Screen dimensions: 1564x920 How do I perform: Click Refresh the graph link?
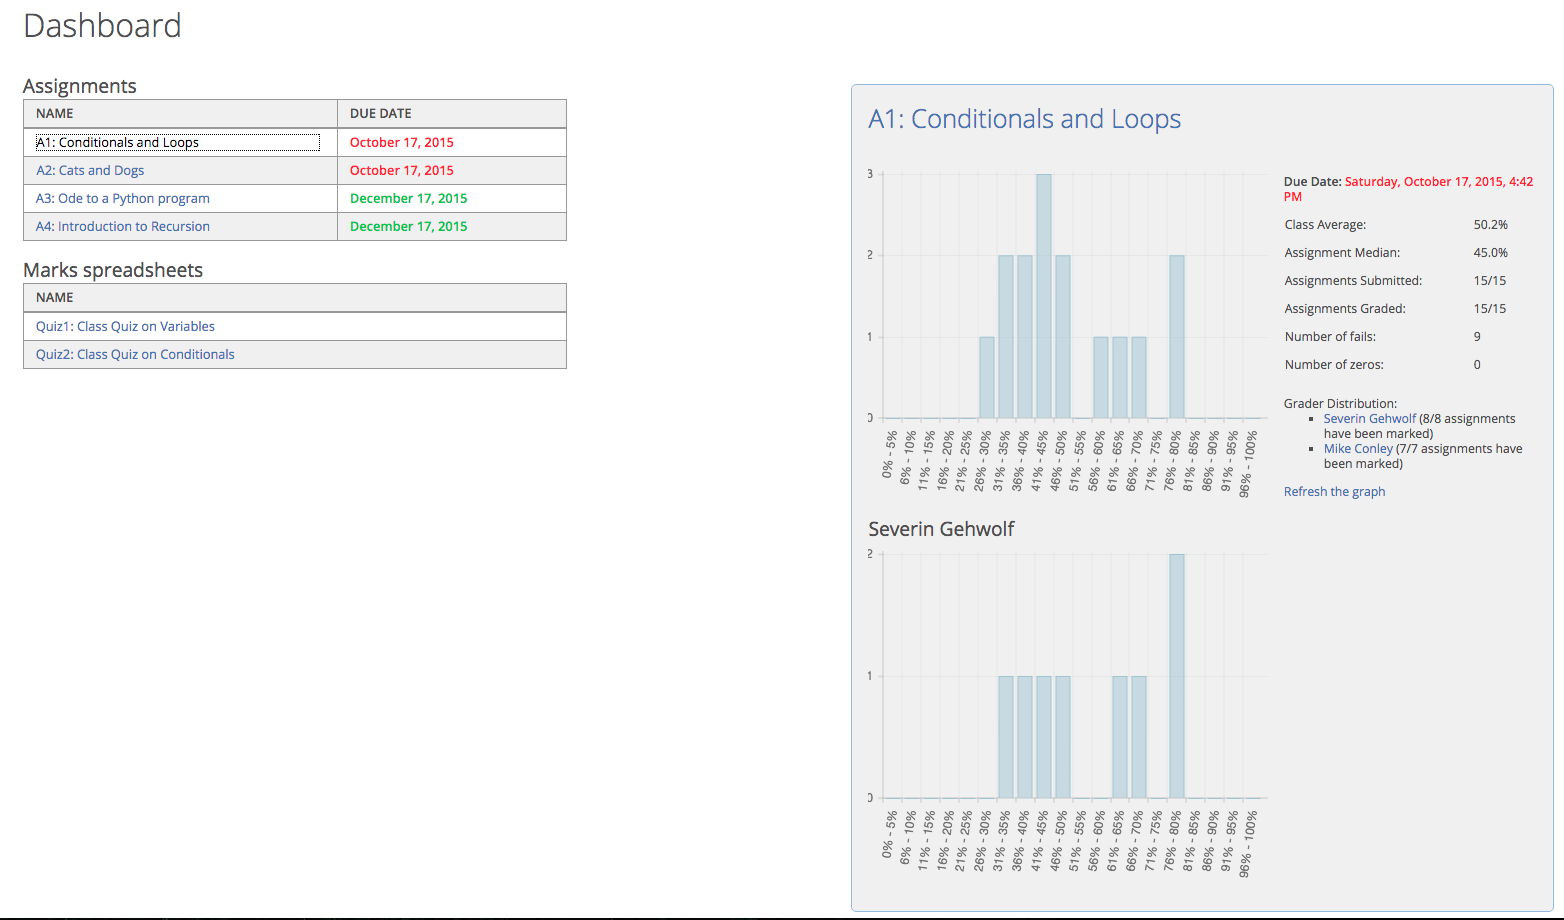(1334, 491)
